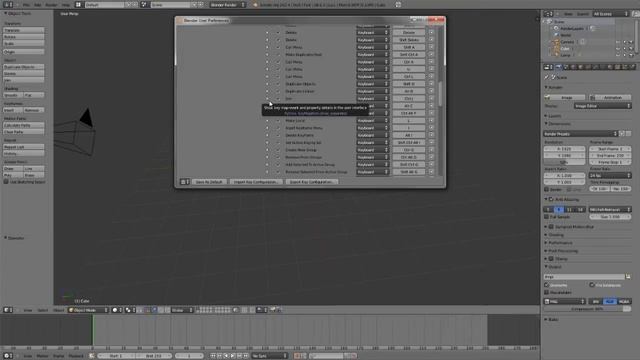Open Keyboard type dropdown for Make Local
This screenshot has width=640, height=360.
(x=372, y=121)
